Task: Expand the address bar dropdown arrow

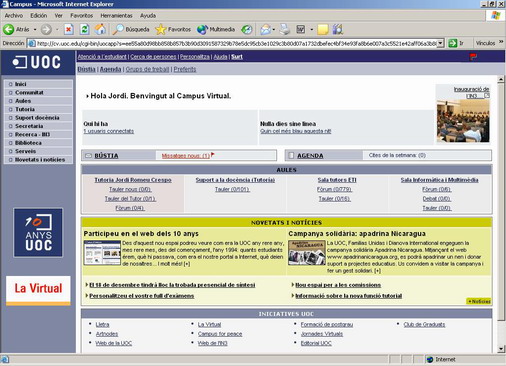Action: (x=441, y=43)
